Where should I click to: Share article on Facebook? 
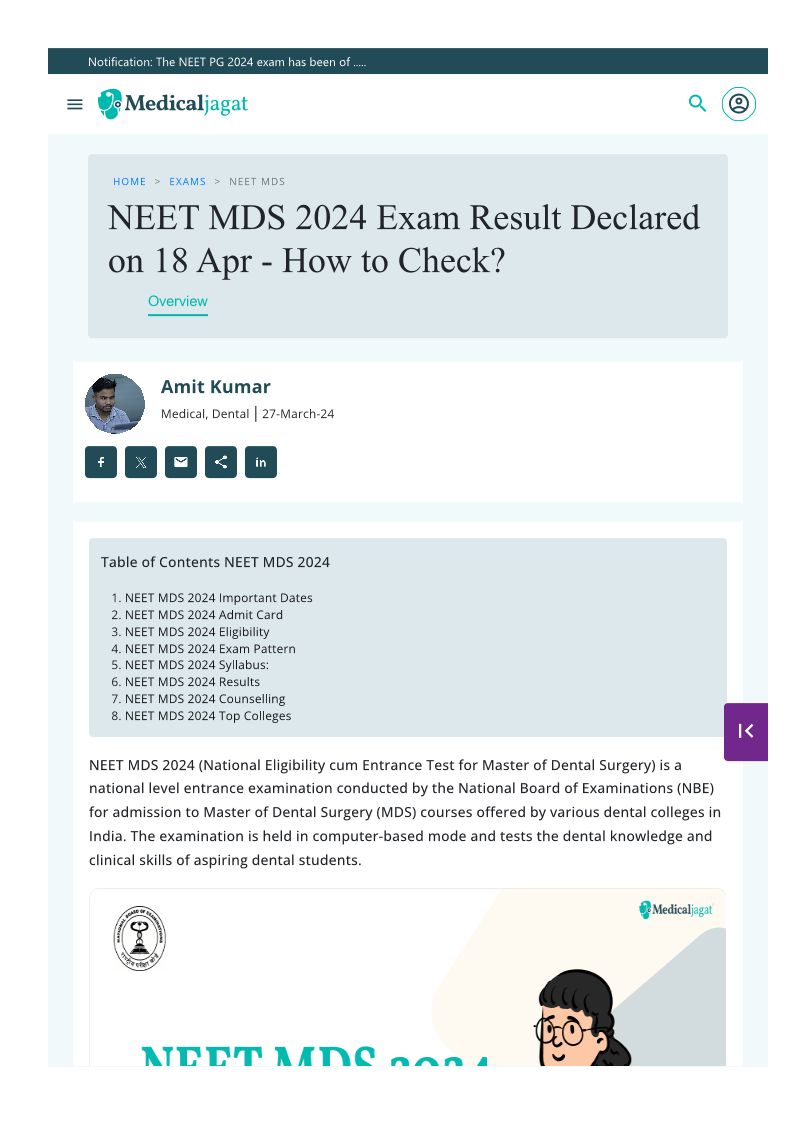(x=101, y=462)
